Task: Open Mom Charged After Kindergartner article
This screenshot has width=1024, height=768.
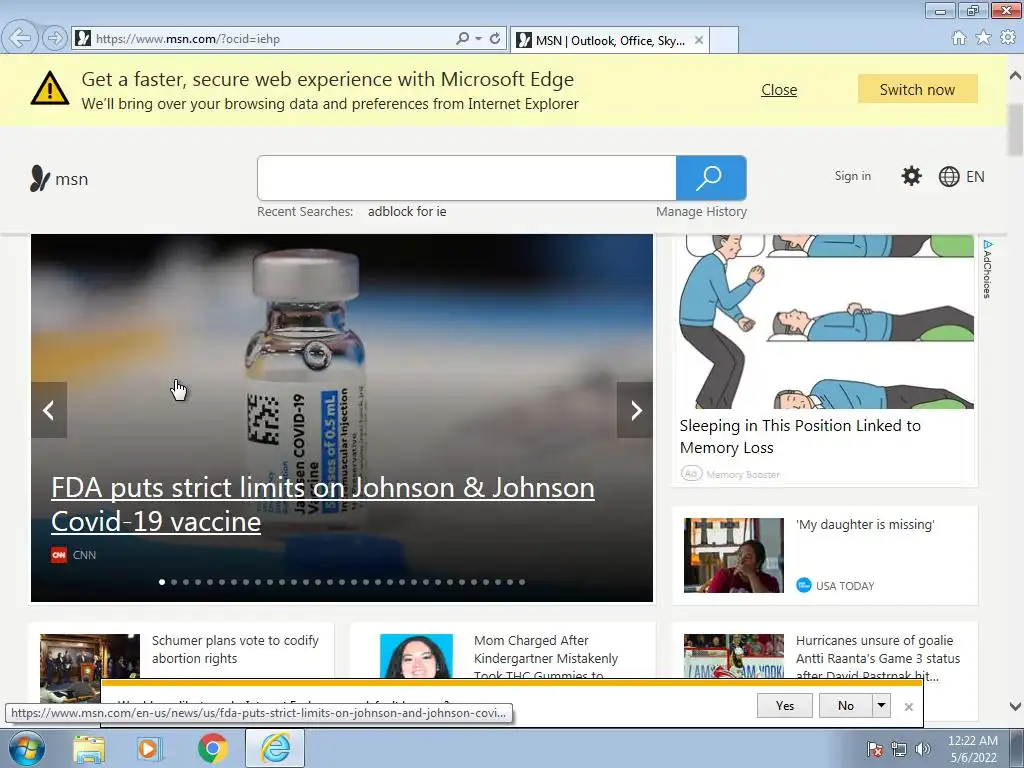Action: coord(545,656)
